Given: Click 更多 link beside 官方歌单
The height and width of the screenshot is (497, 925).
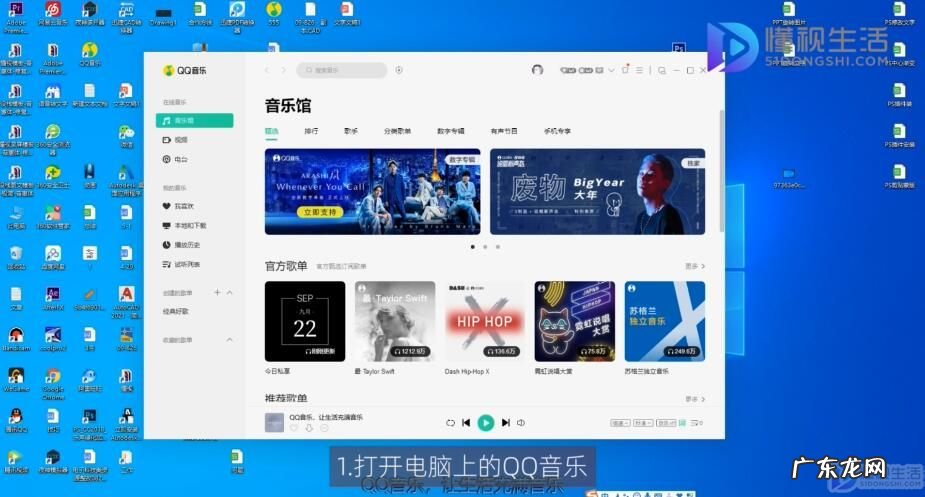Looking at the screenshot, I should click(x=694, y=266).
